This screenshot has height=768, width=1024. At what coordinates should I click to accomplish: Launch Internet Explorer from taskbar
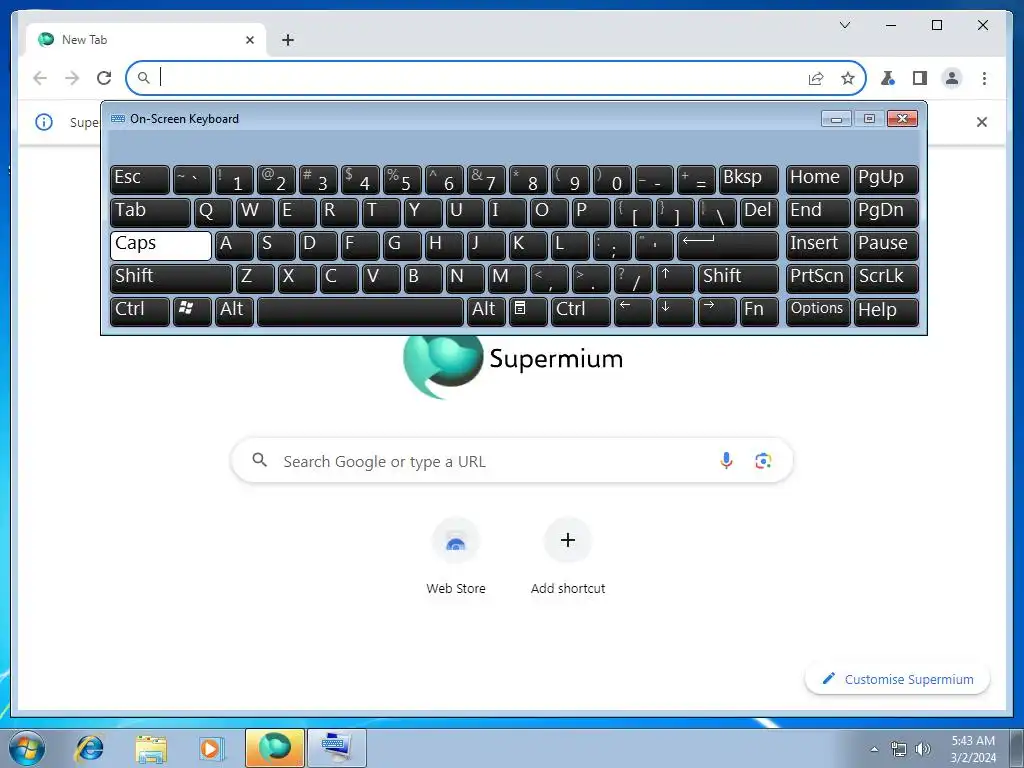[89, 748]
